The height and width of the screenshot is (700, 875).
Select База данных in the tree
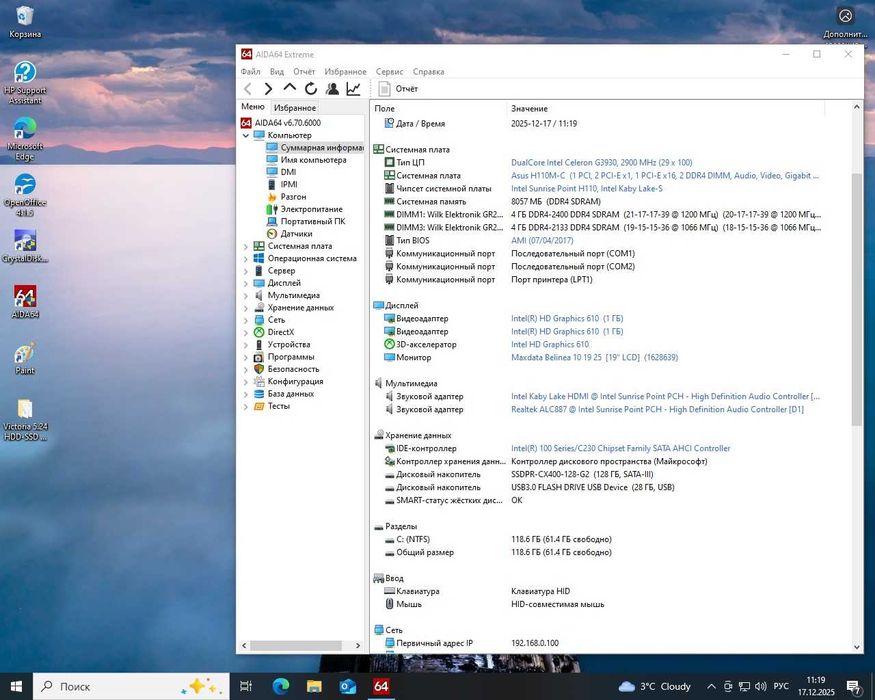pyautogui.click(x=290, y=394)
